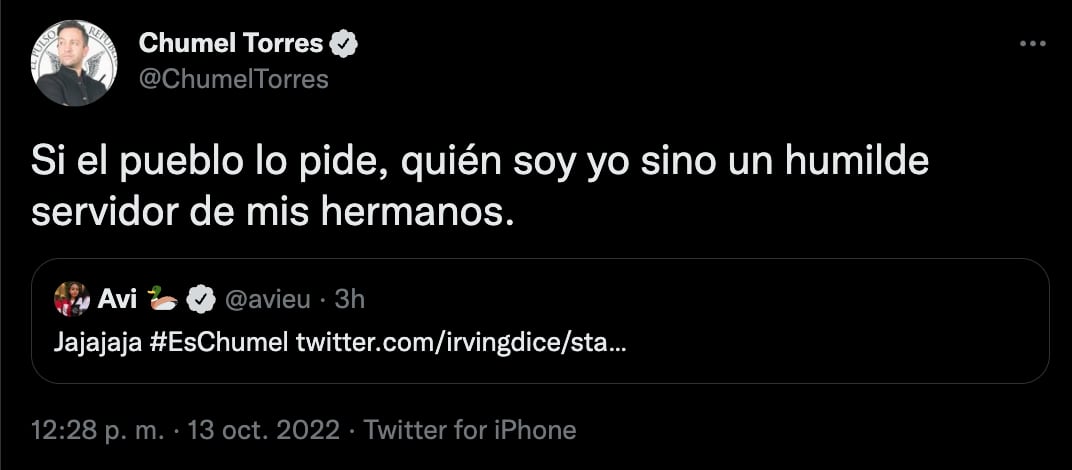Viewport: 1072px width, 470px height.
Task: Click Avi's verified checkmark badge
Action: pyautogui.click(x=204, y=297)
